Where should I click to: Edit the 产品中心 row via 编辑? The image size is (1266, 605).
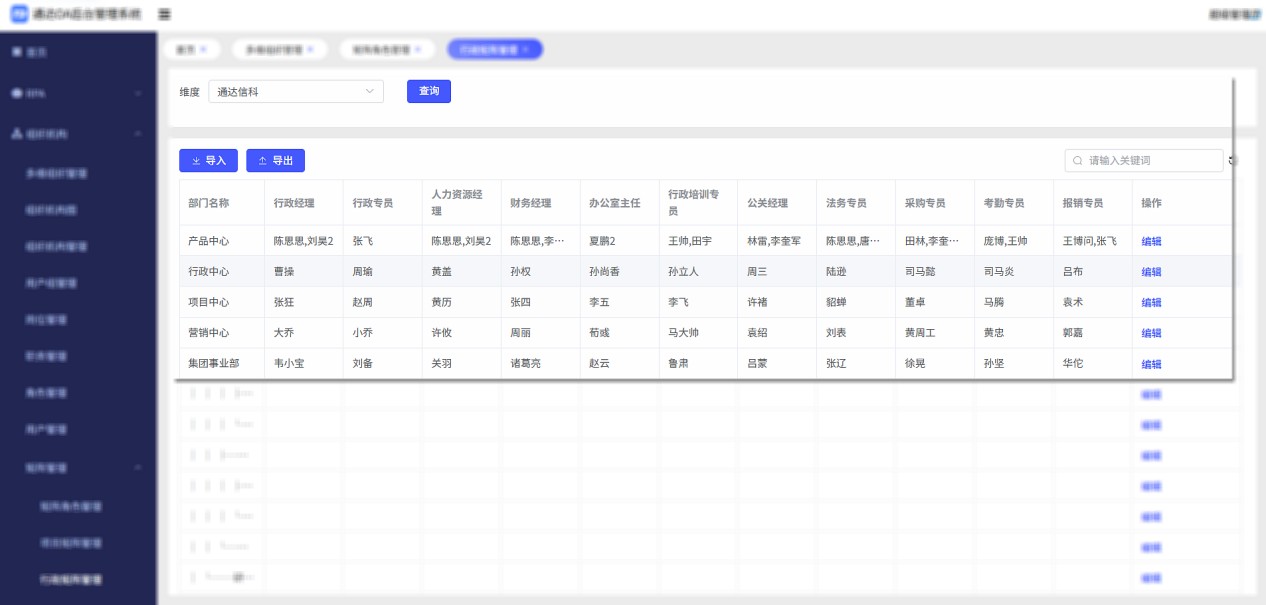coord(1151,241)
